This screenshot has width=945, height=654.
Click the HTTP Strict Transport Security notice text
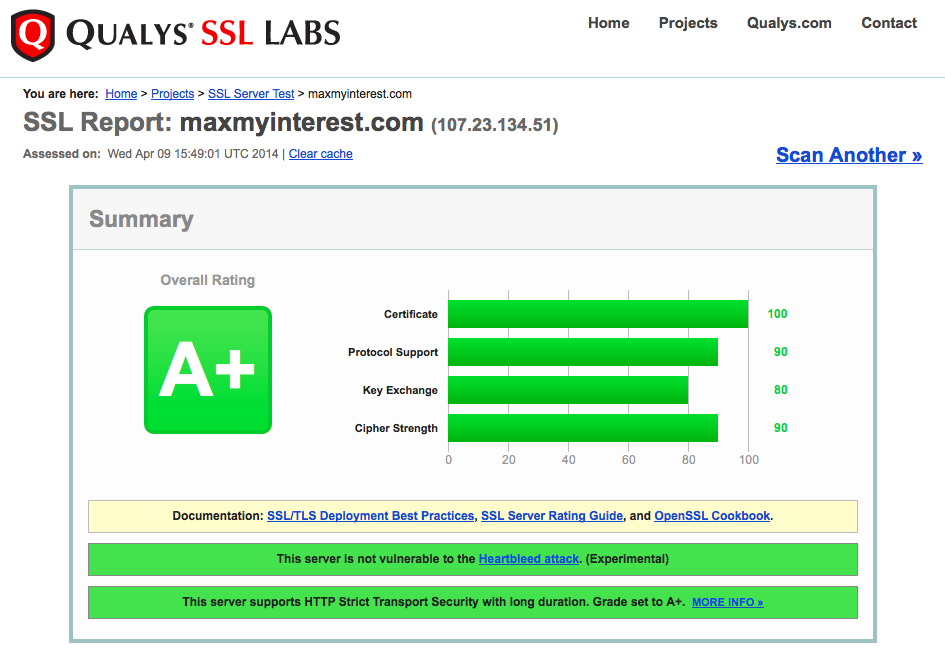[433, 602]
